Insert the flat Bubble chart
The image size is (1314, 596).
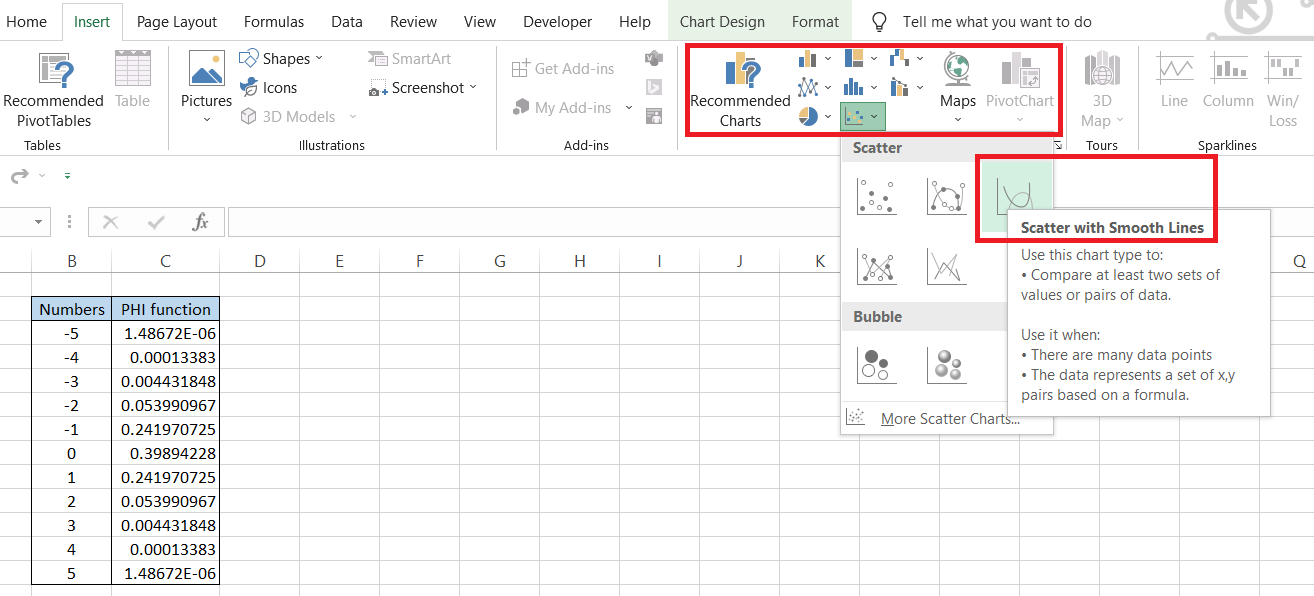877,365
